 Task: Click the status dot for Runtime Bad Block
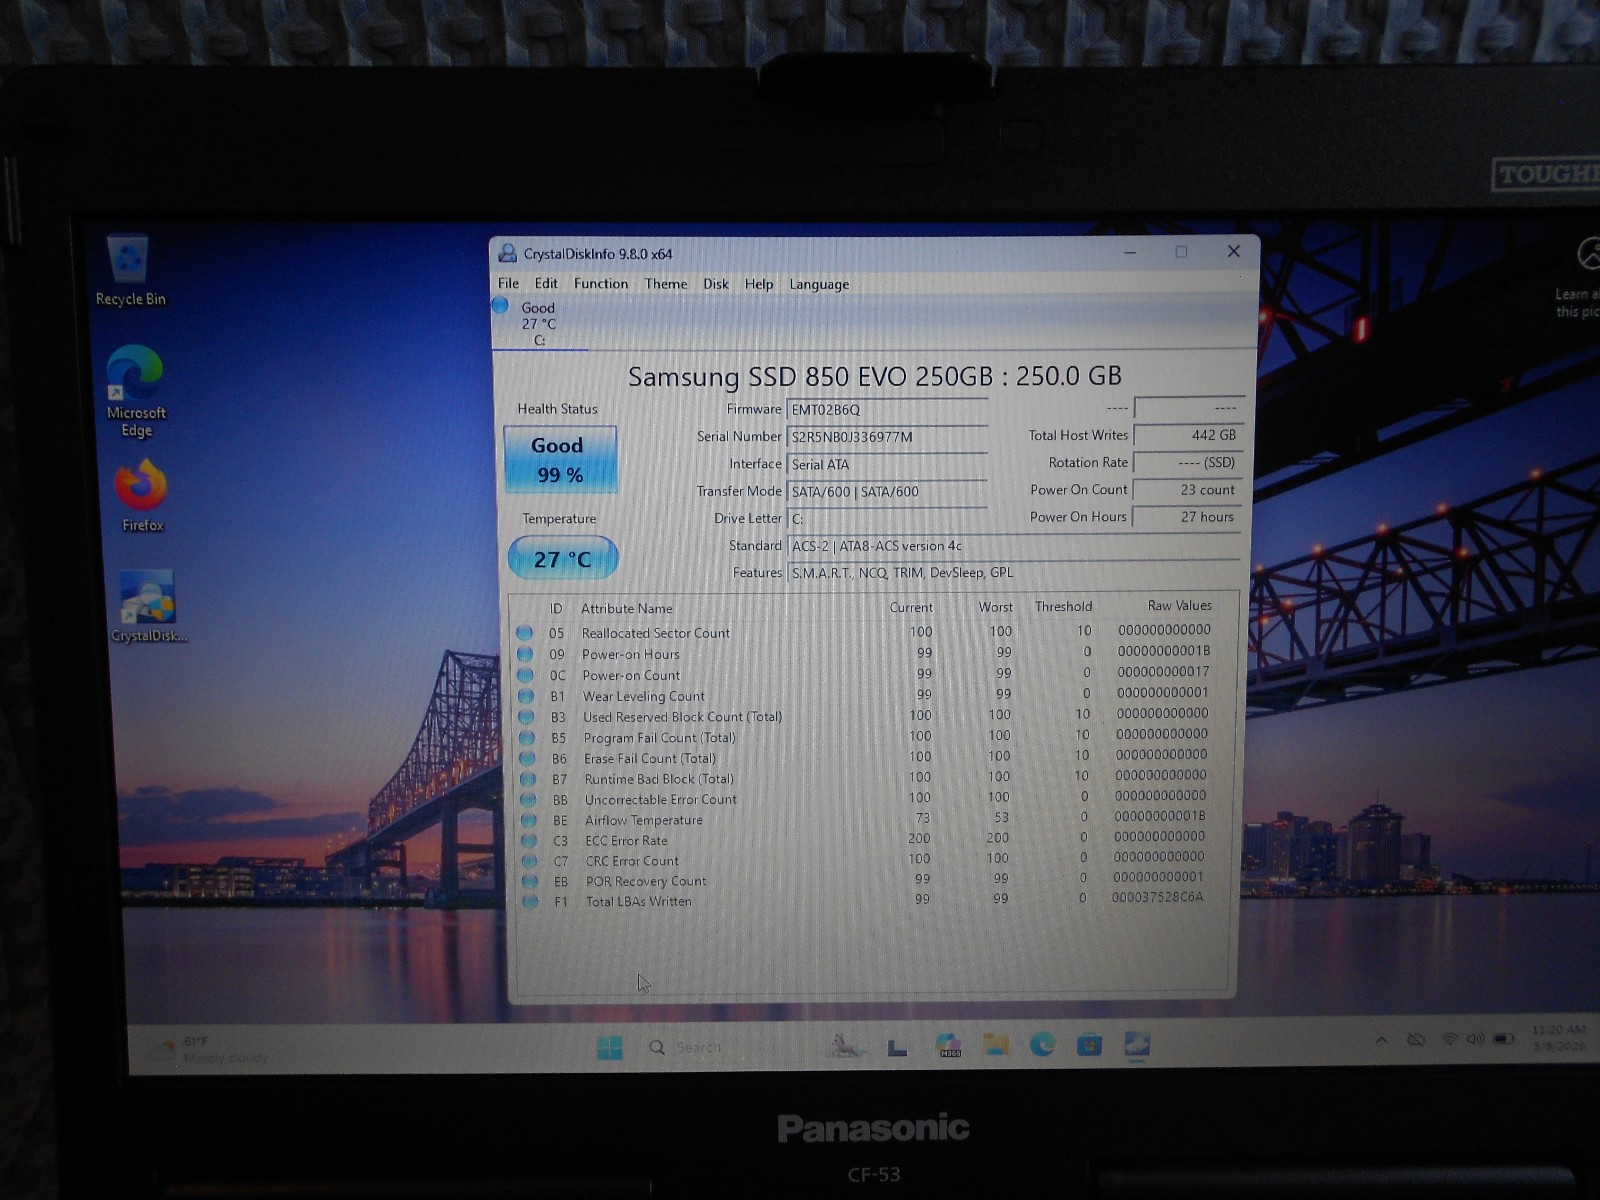(x=528, y=779)
